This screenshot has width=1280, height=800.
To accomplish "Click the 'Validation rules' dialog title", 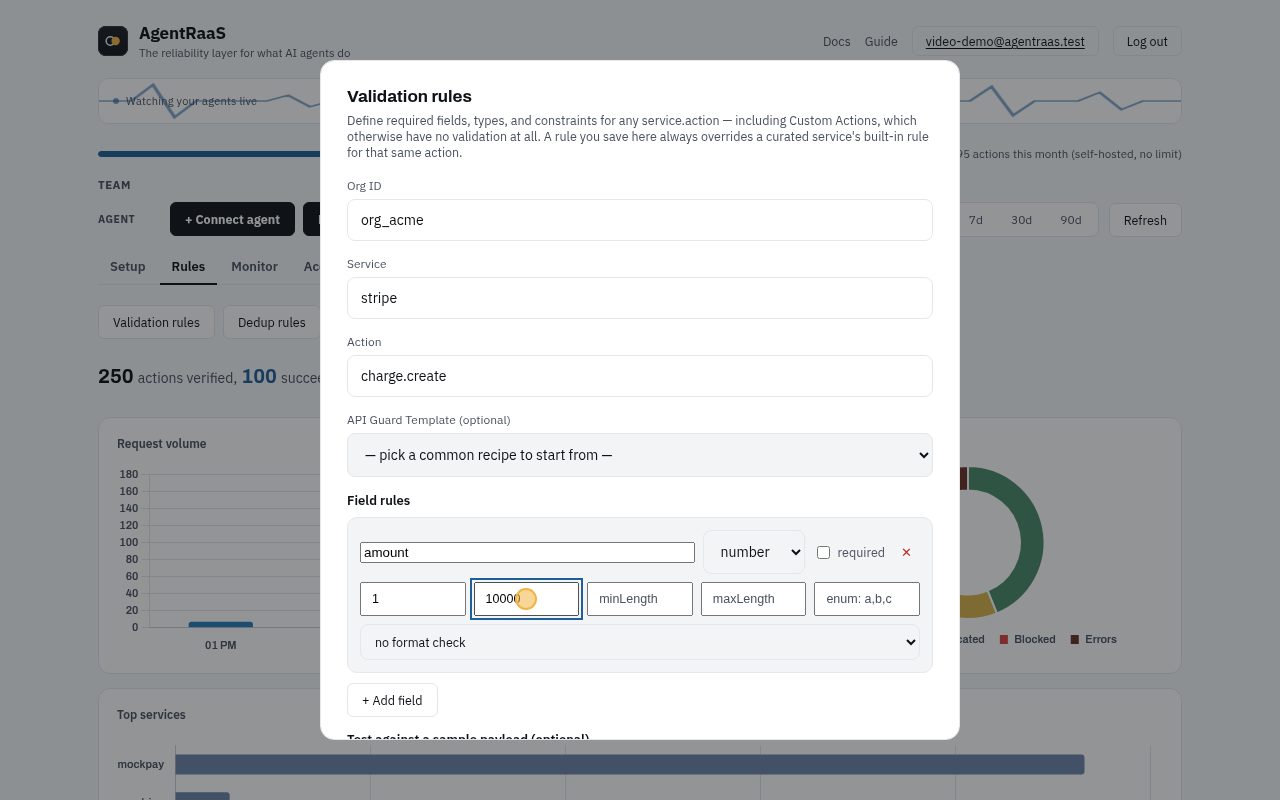I will pyautogui.click(x=409, y=96).
